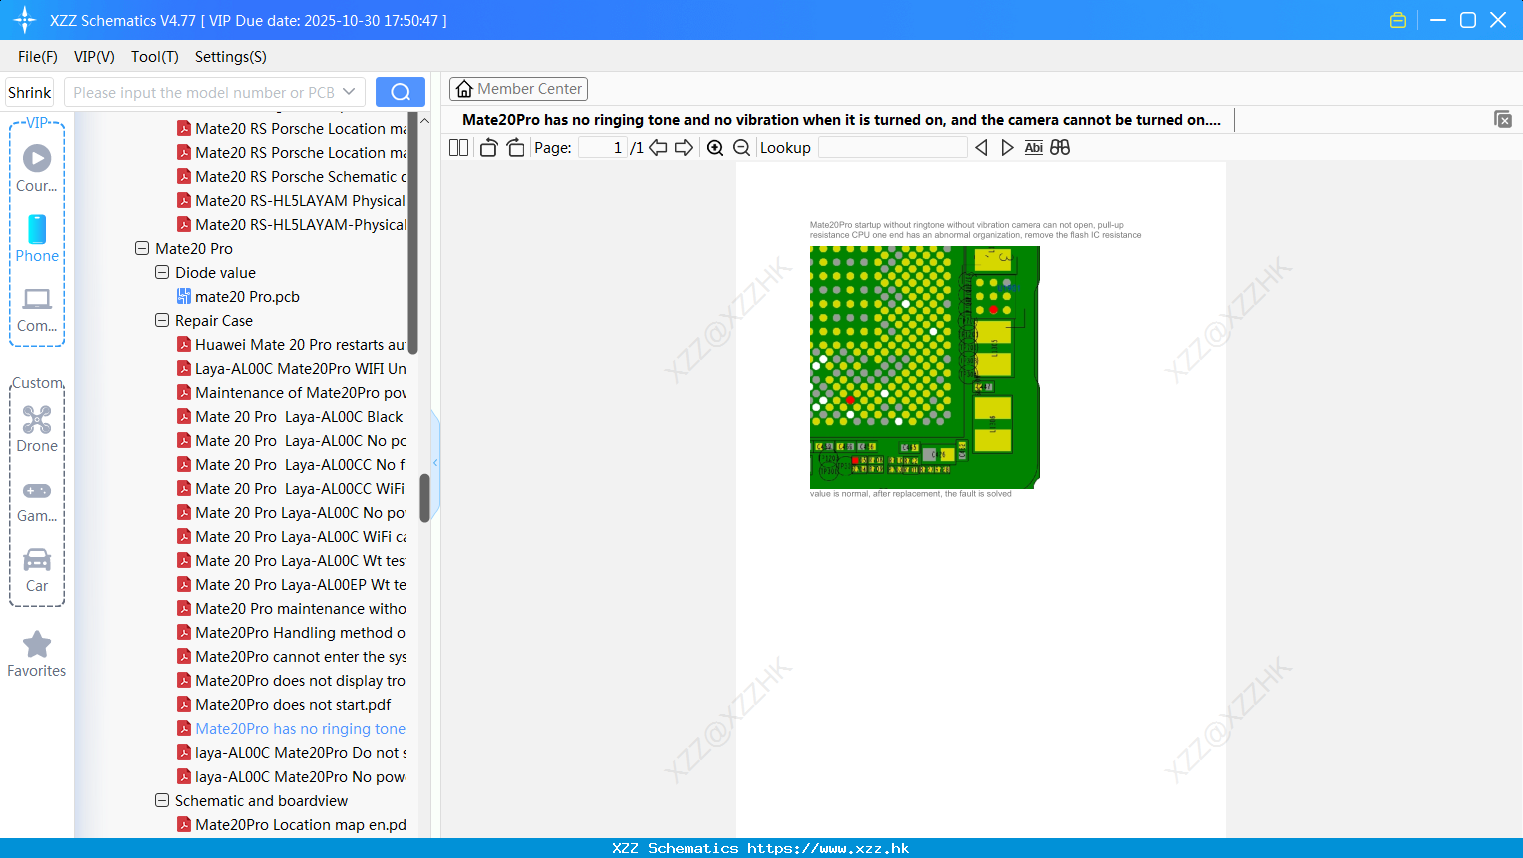
Task: Open the Game console sidebar category
Action: (37, 500)
